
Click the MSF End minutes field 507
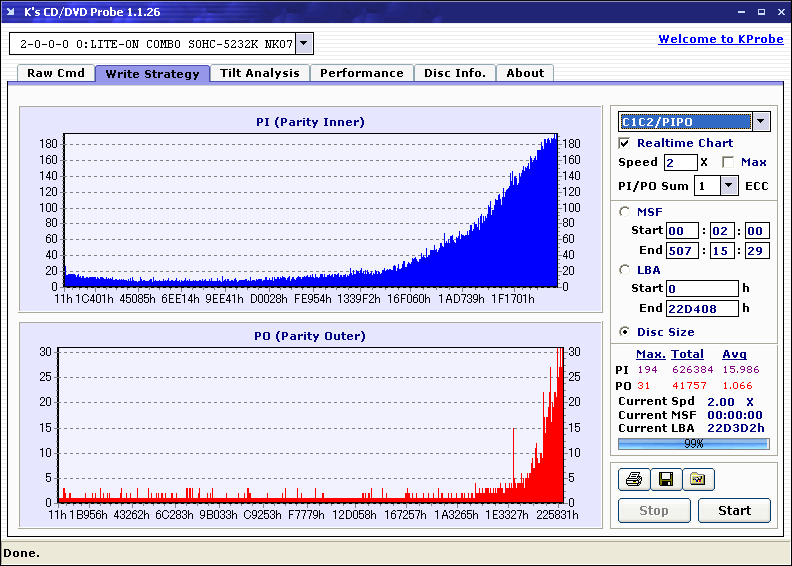click(x=682, y=250)
